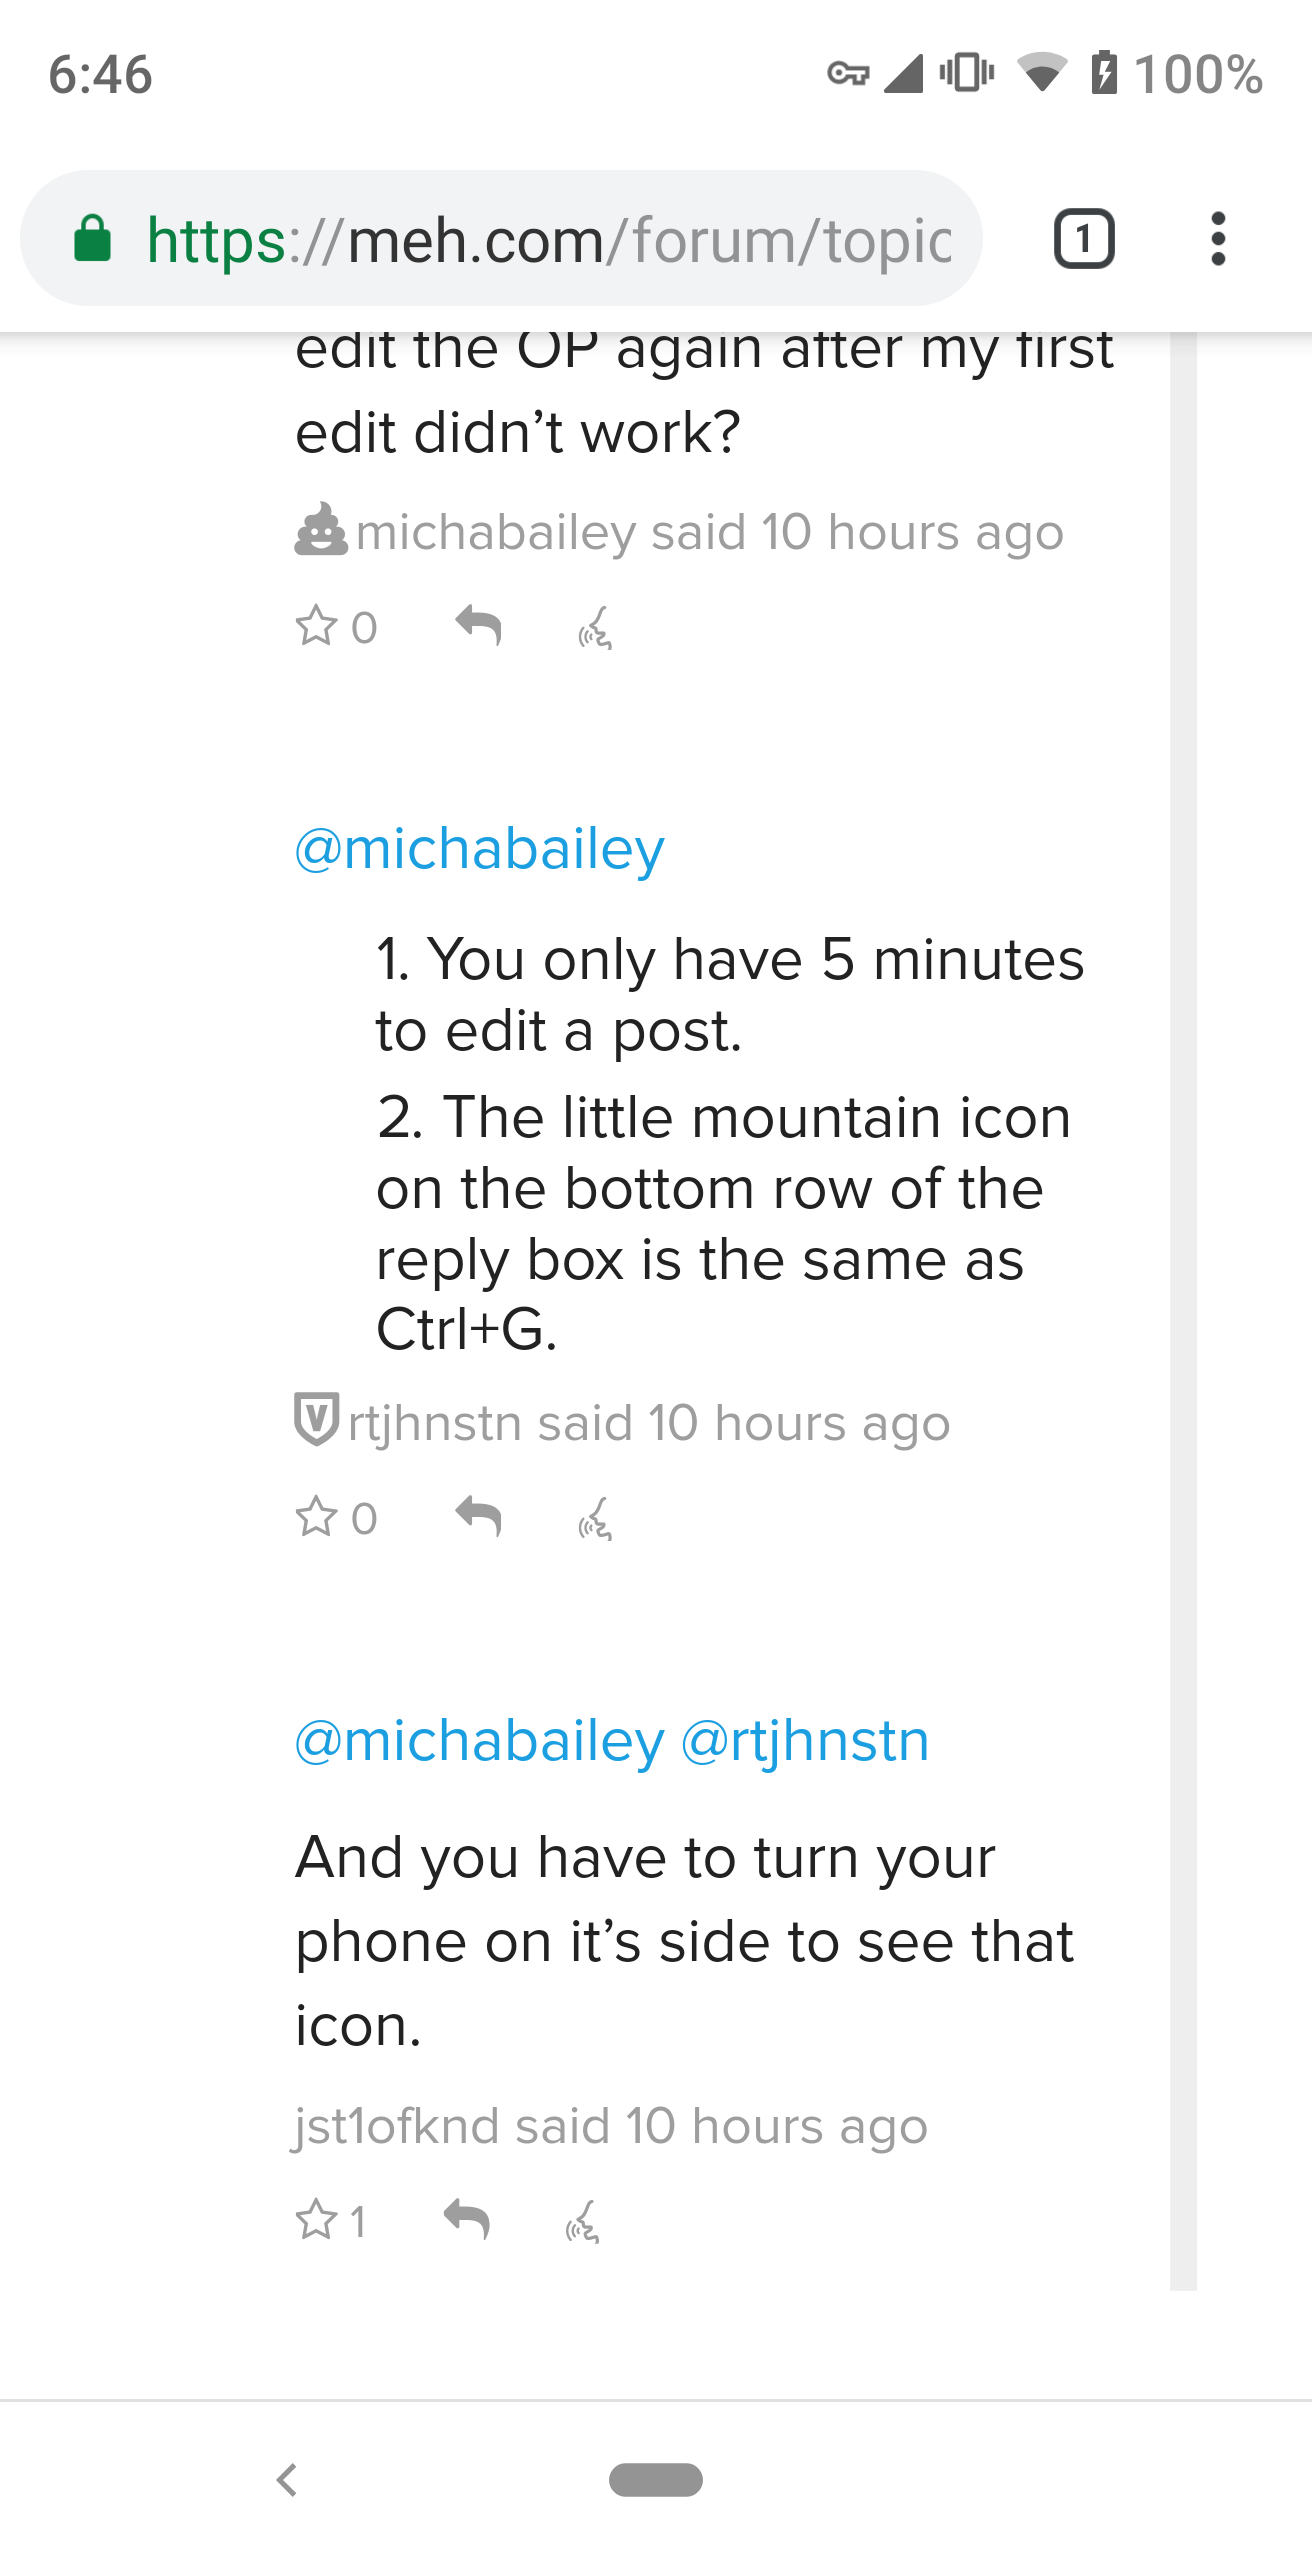Tap the home gesture pill

[656, 2479]
